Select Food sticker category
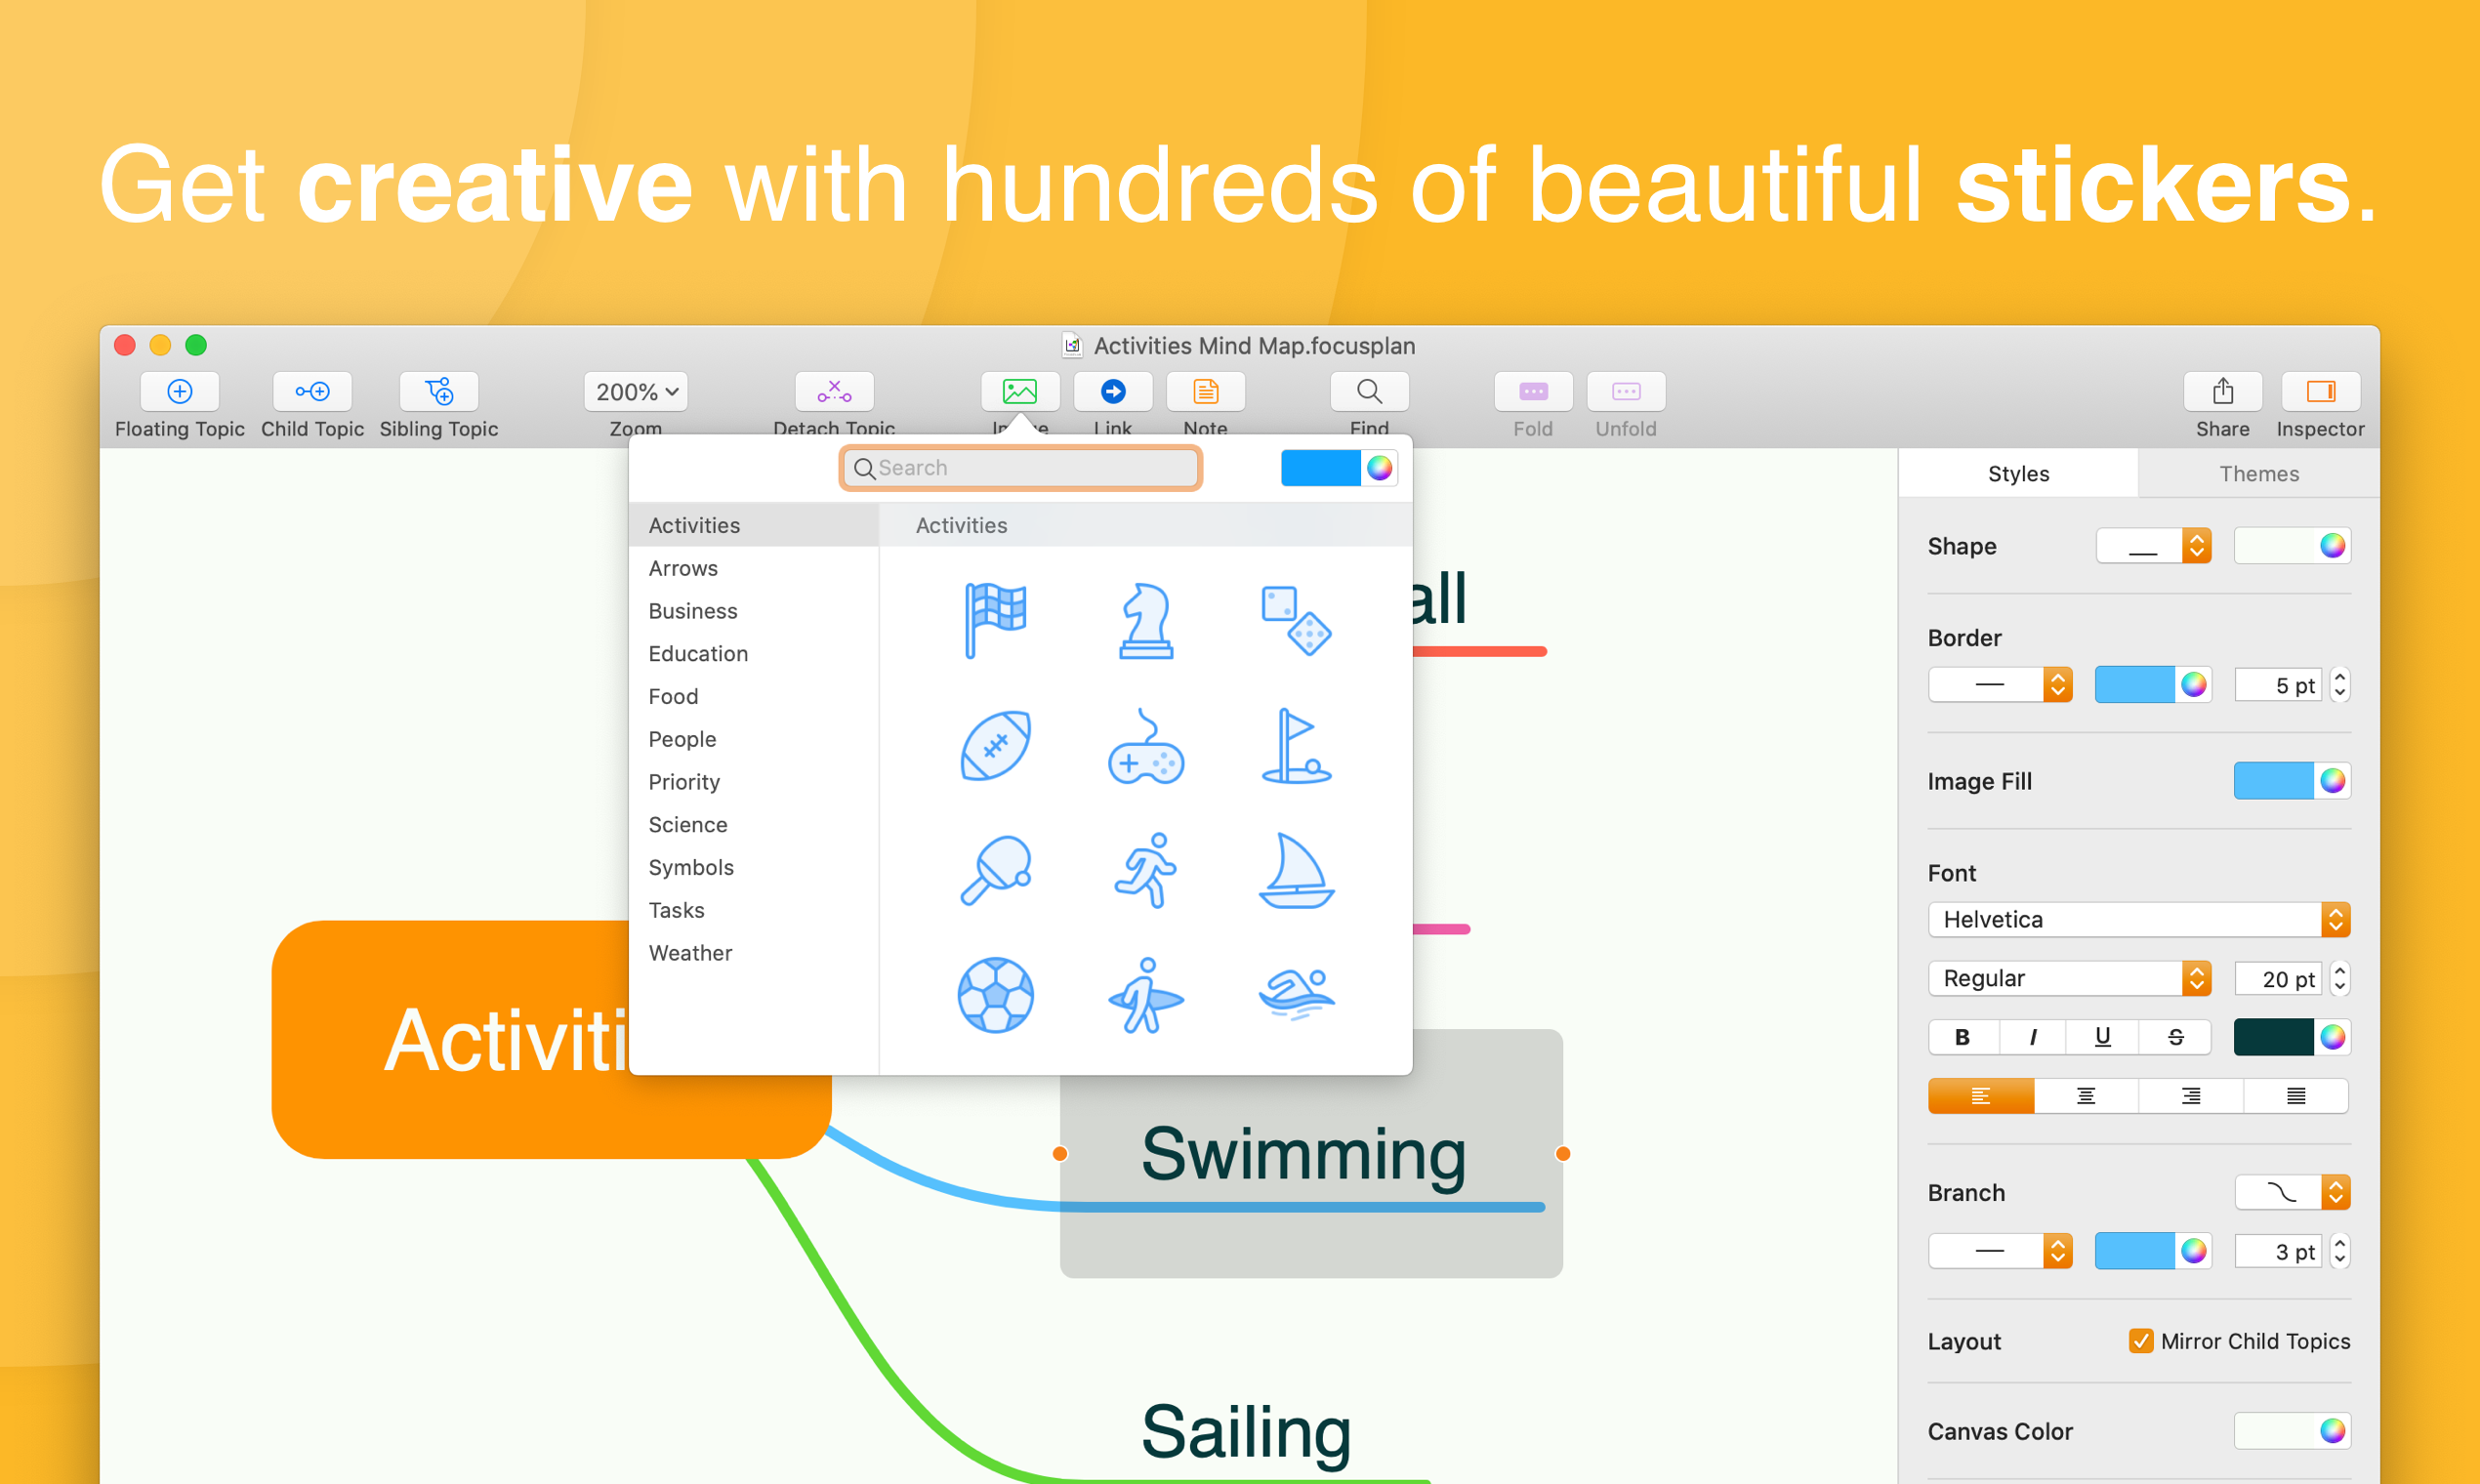 (x=754, y=696)
